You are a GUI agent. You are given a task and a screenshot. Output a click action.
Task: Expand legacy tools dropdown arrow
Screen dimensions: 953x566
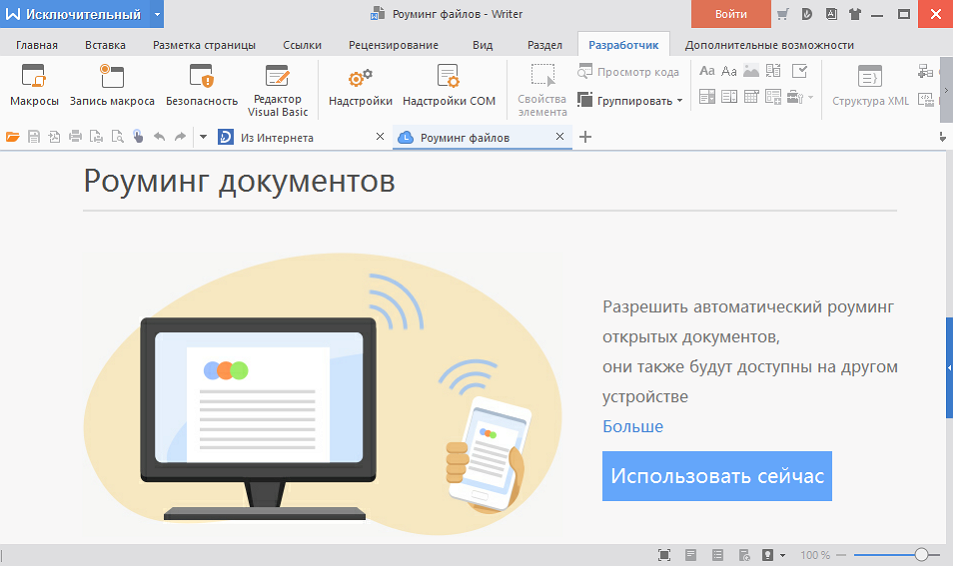tap(811, 97)
